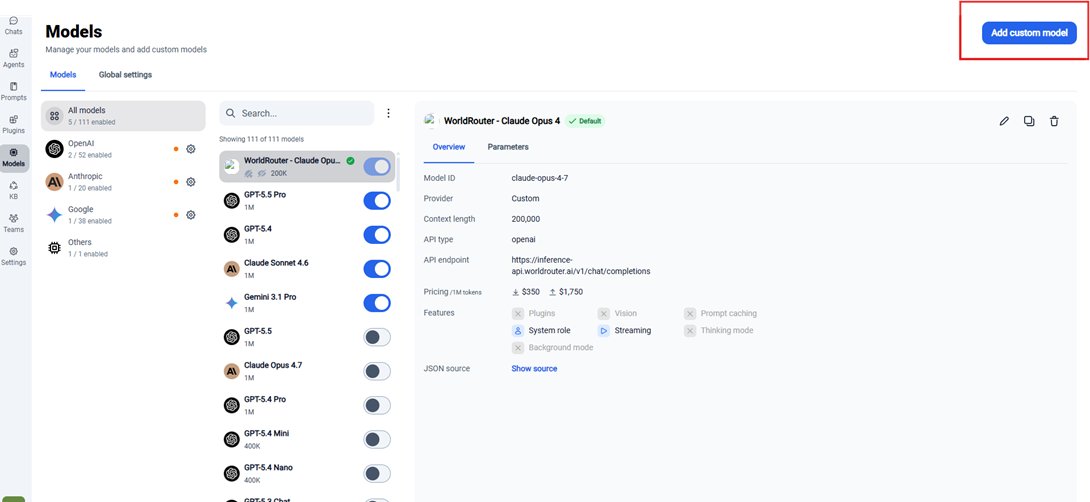Click the Show source link
1090x502 pixels.
pos(534,369)
